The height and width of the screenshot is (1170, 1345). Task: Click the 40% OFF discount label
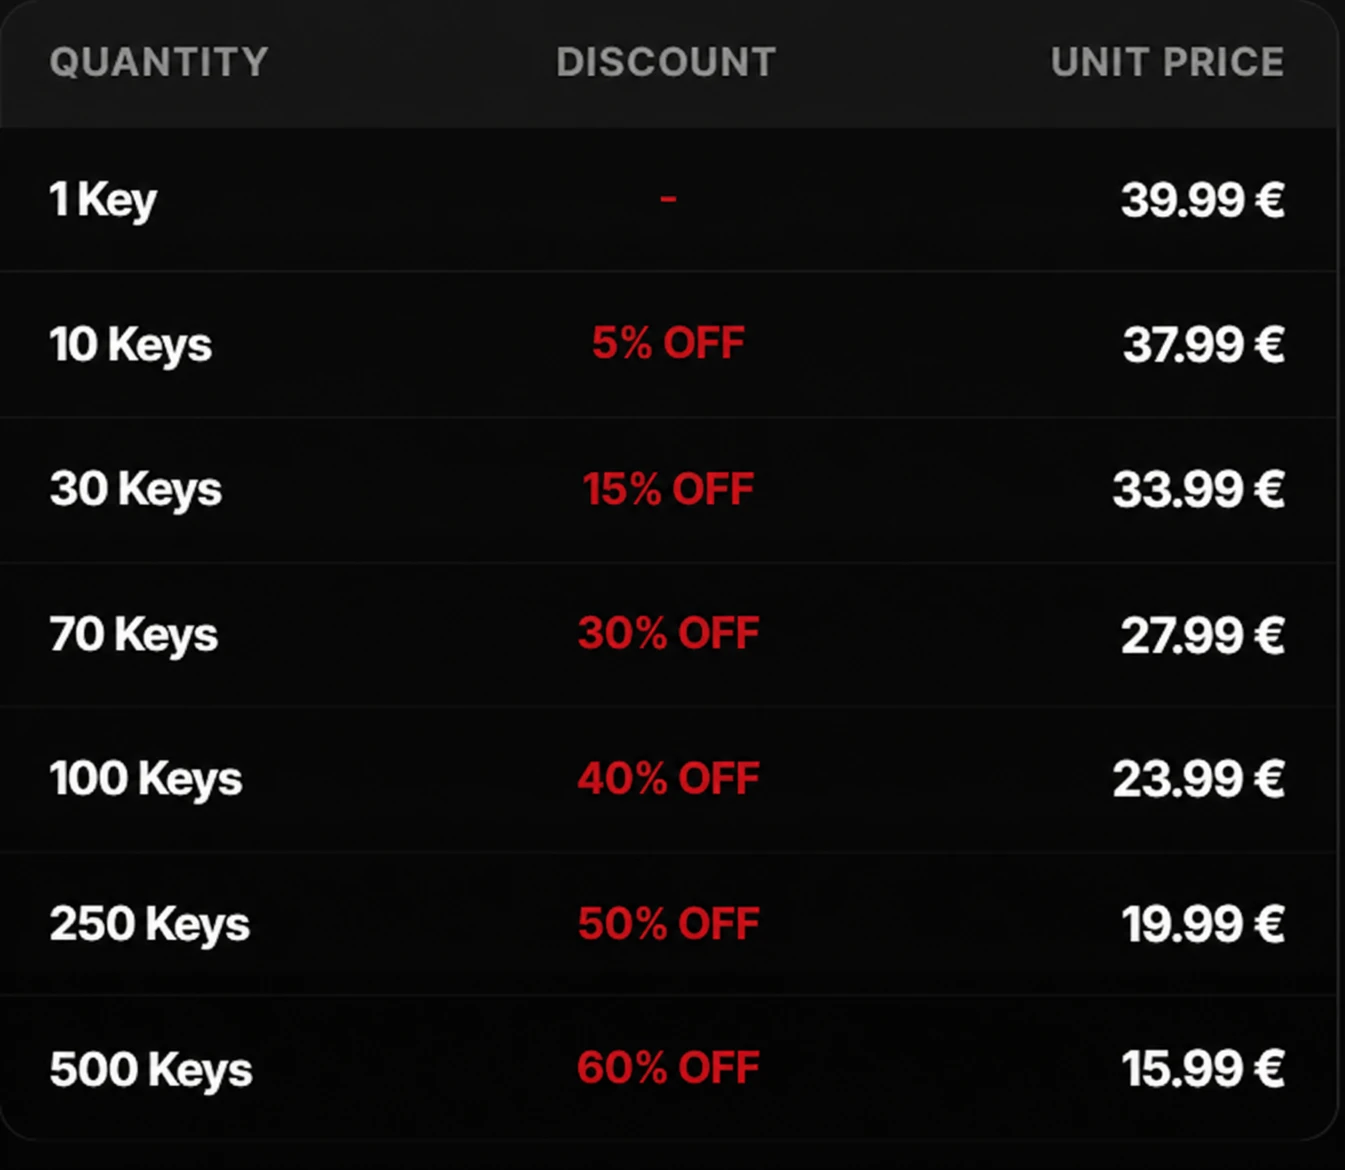point(668,778)
